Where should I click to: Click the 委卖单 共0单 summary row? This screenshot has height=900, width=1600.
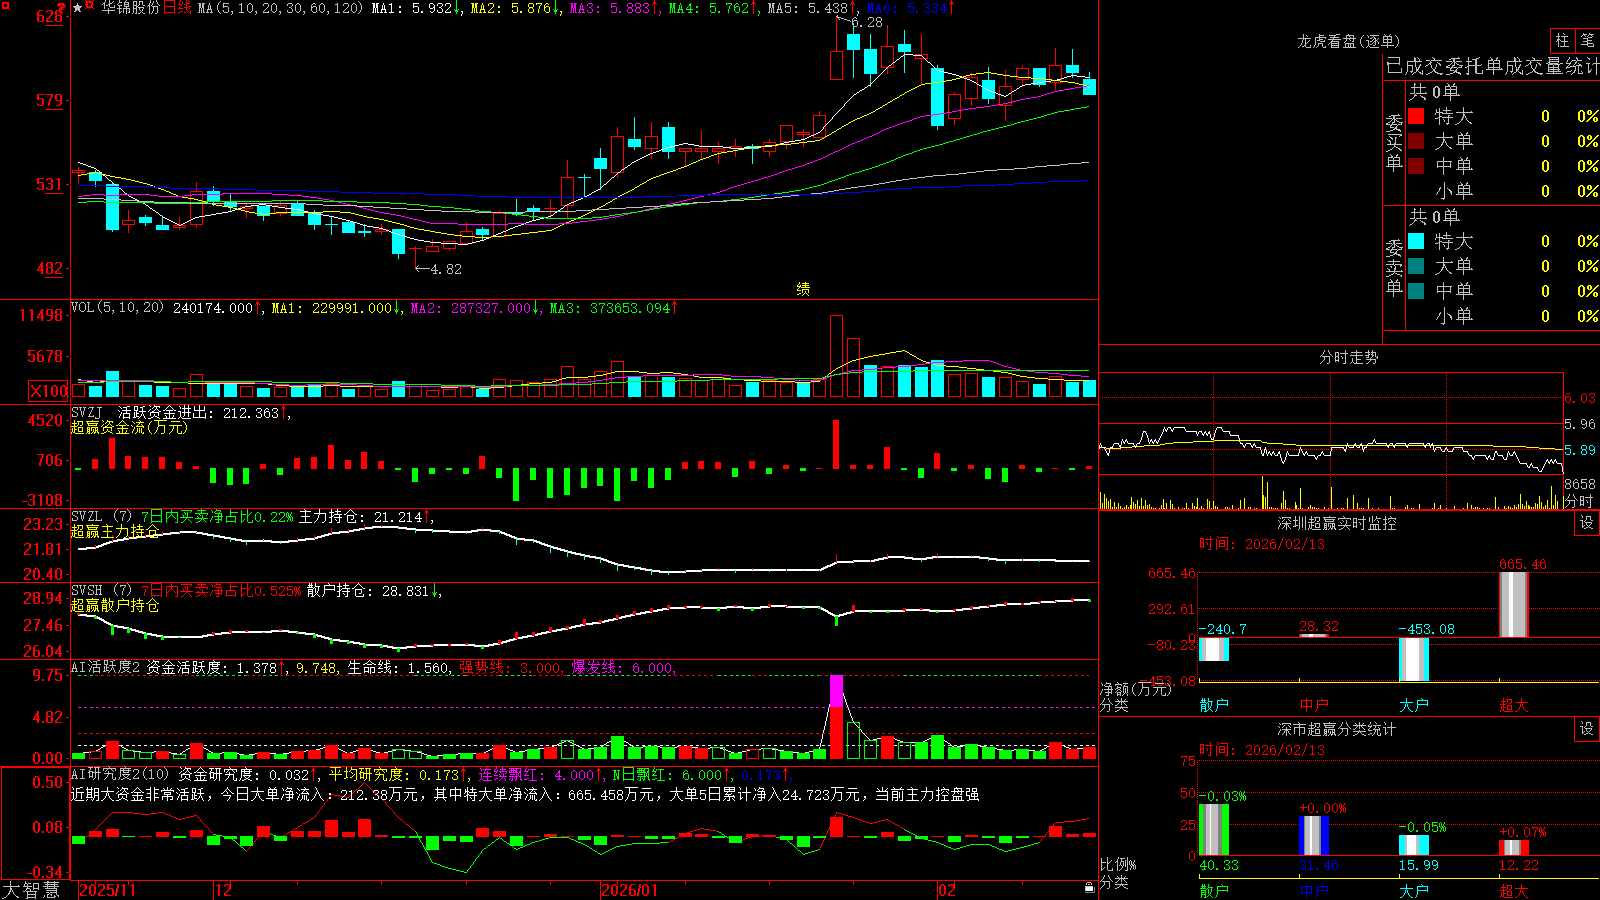coord(1434,217)
